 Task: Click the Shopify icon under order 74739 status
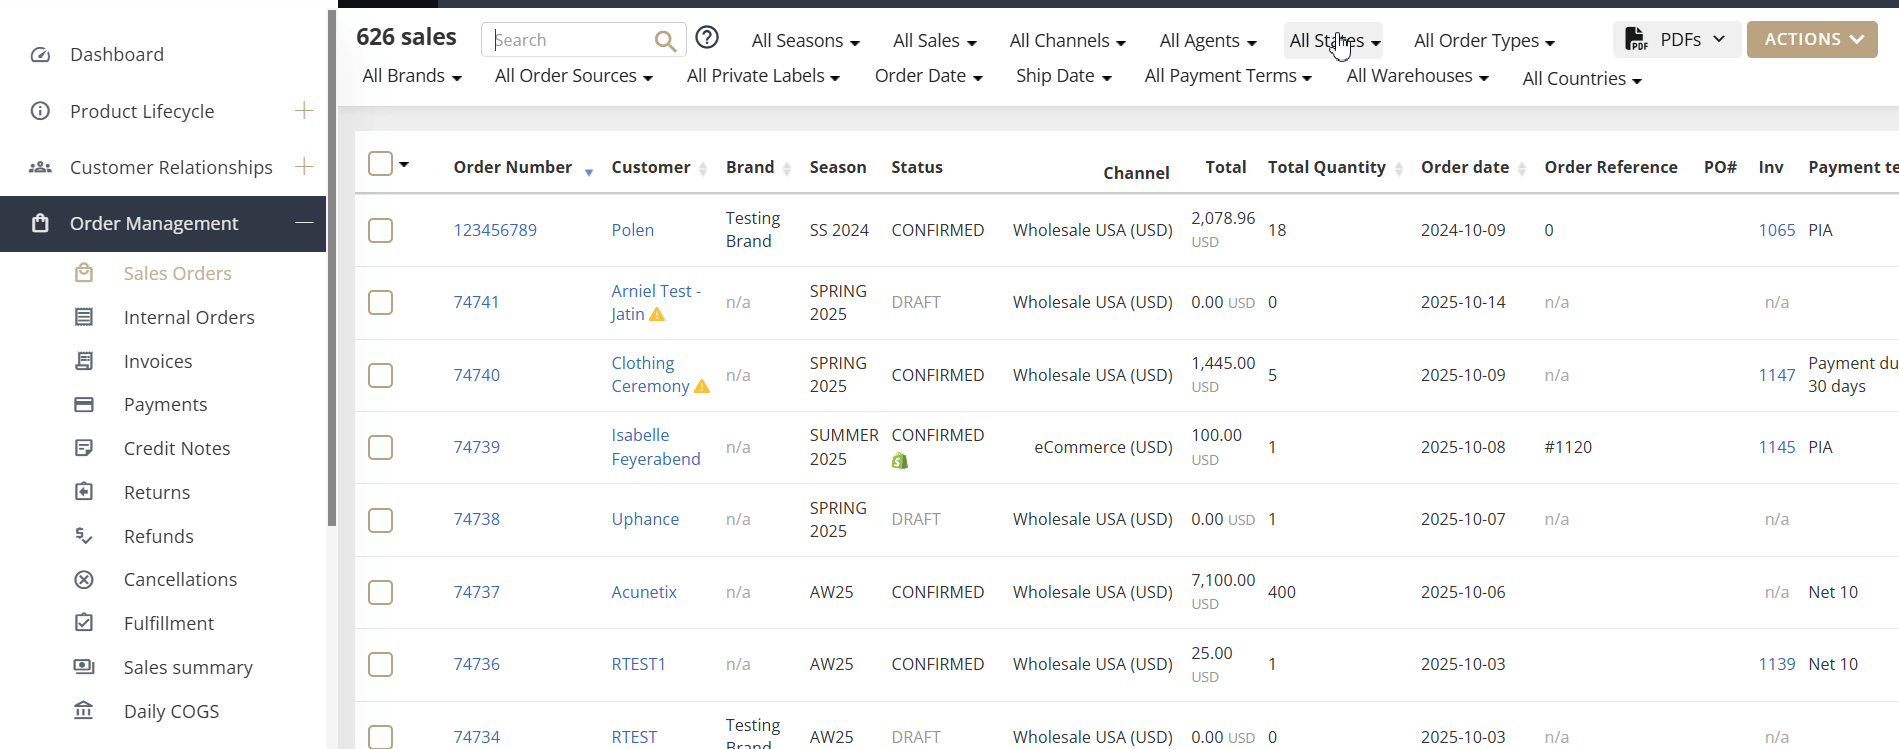(x=900, y=461)
